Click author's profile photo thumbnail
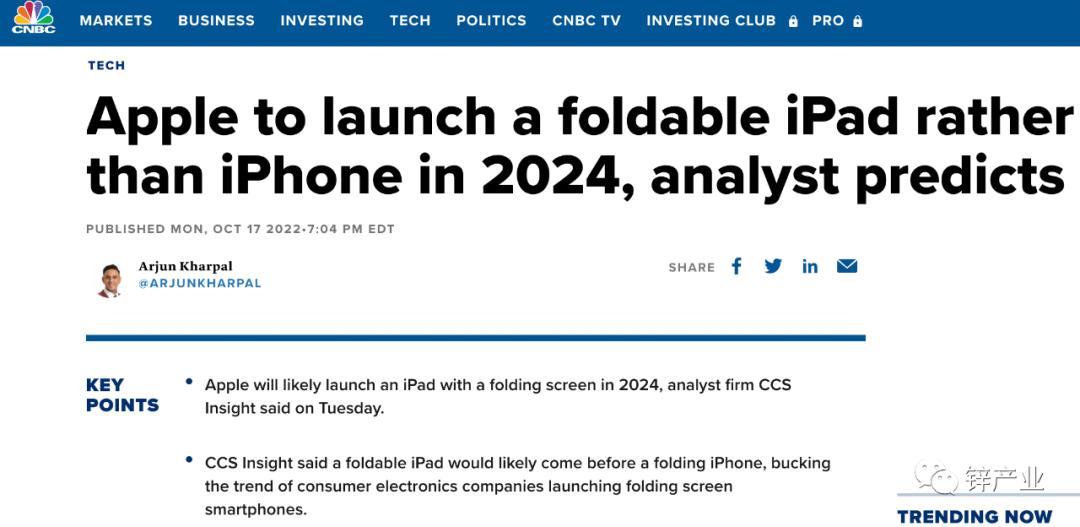The height and width of the screenshot is (527, 1080). (x=110, y=280)
